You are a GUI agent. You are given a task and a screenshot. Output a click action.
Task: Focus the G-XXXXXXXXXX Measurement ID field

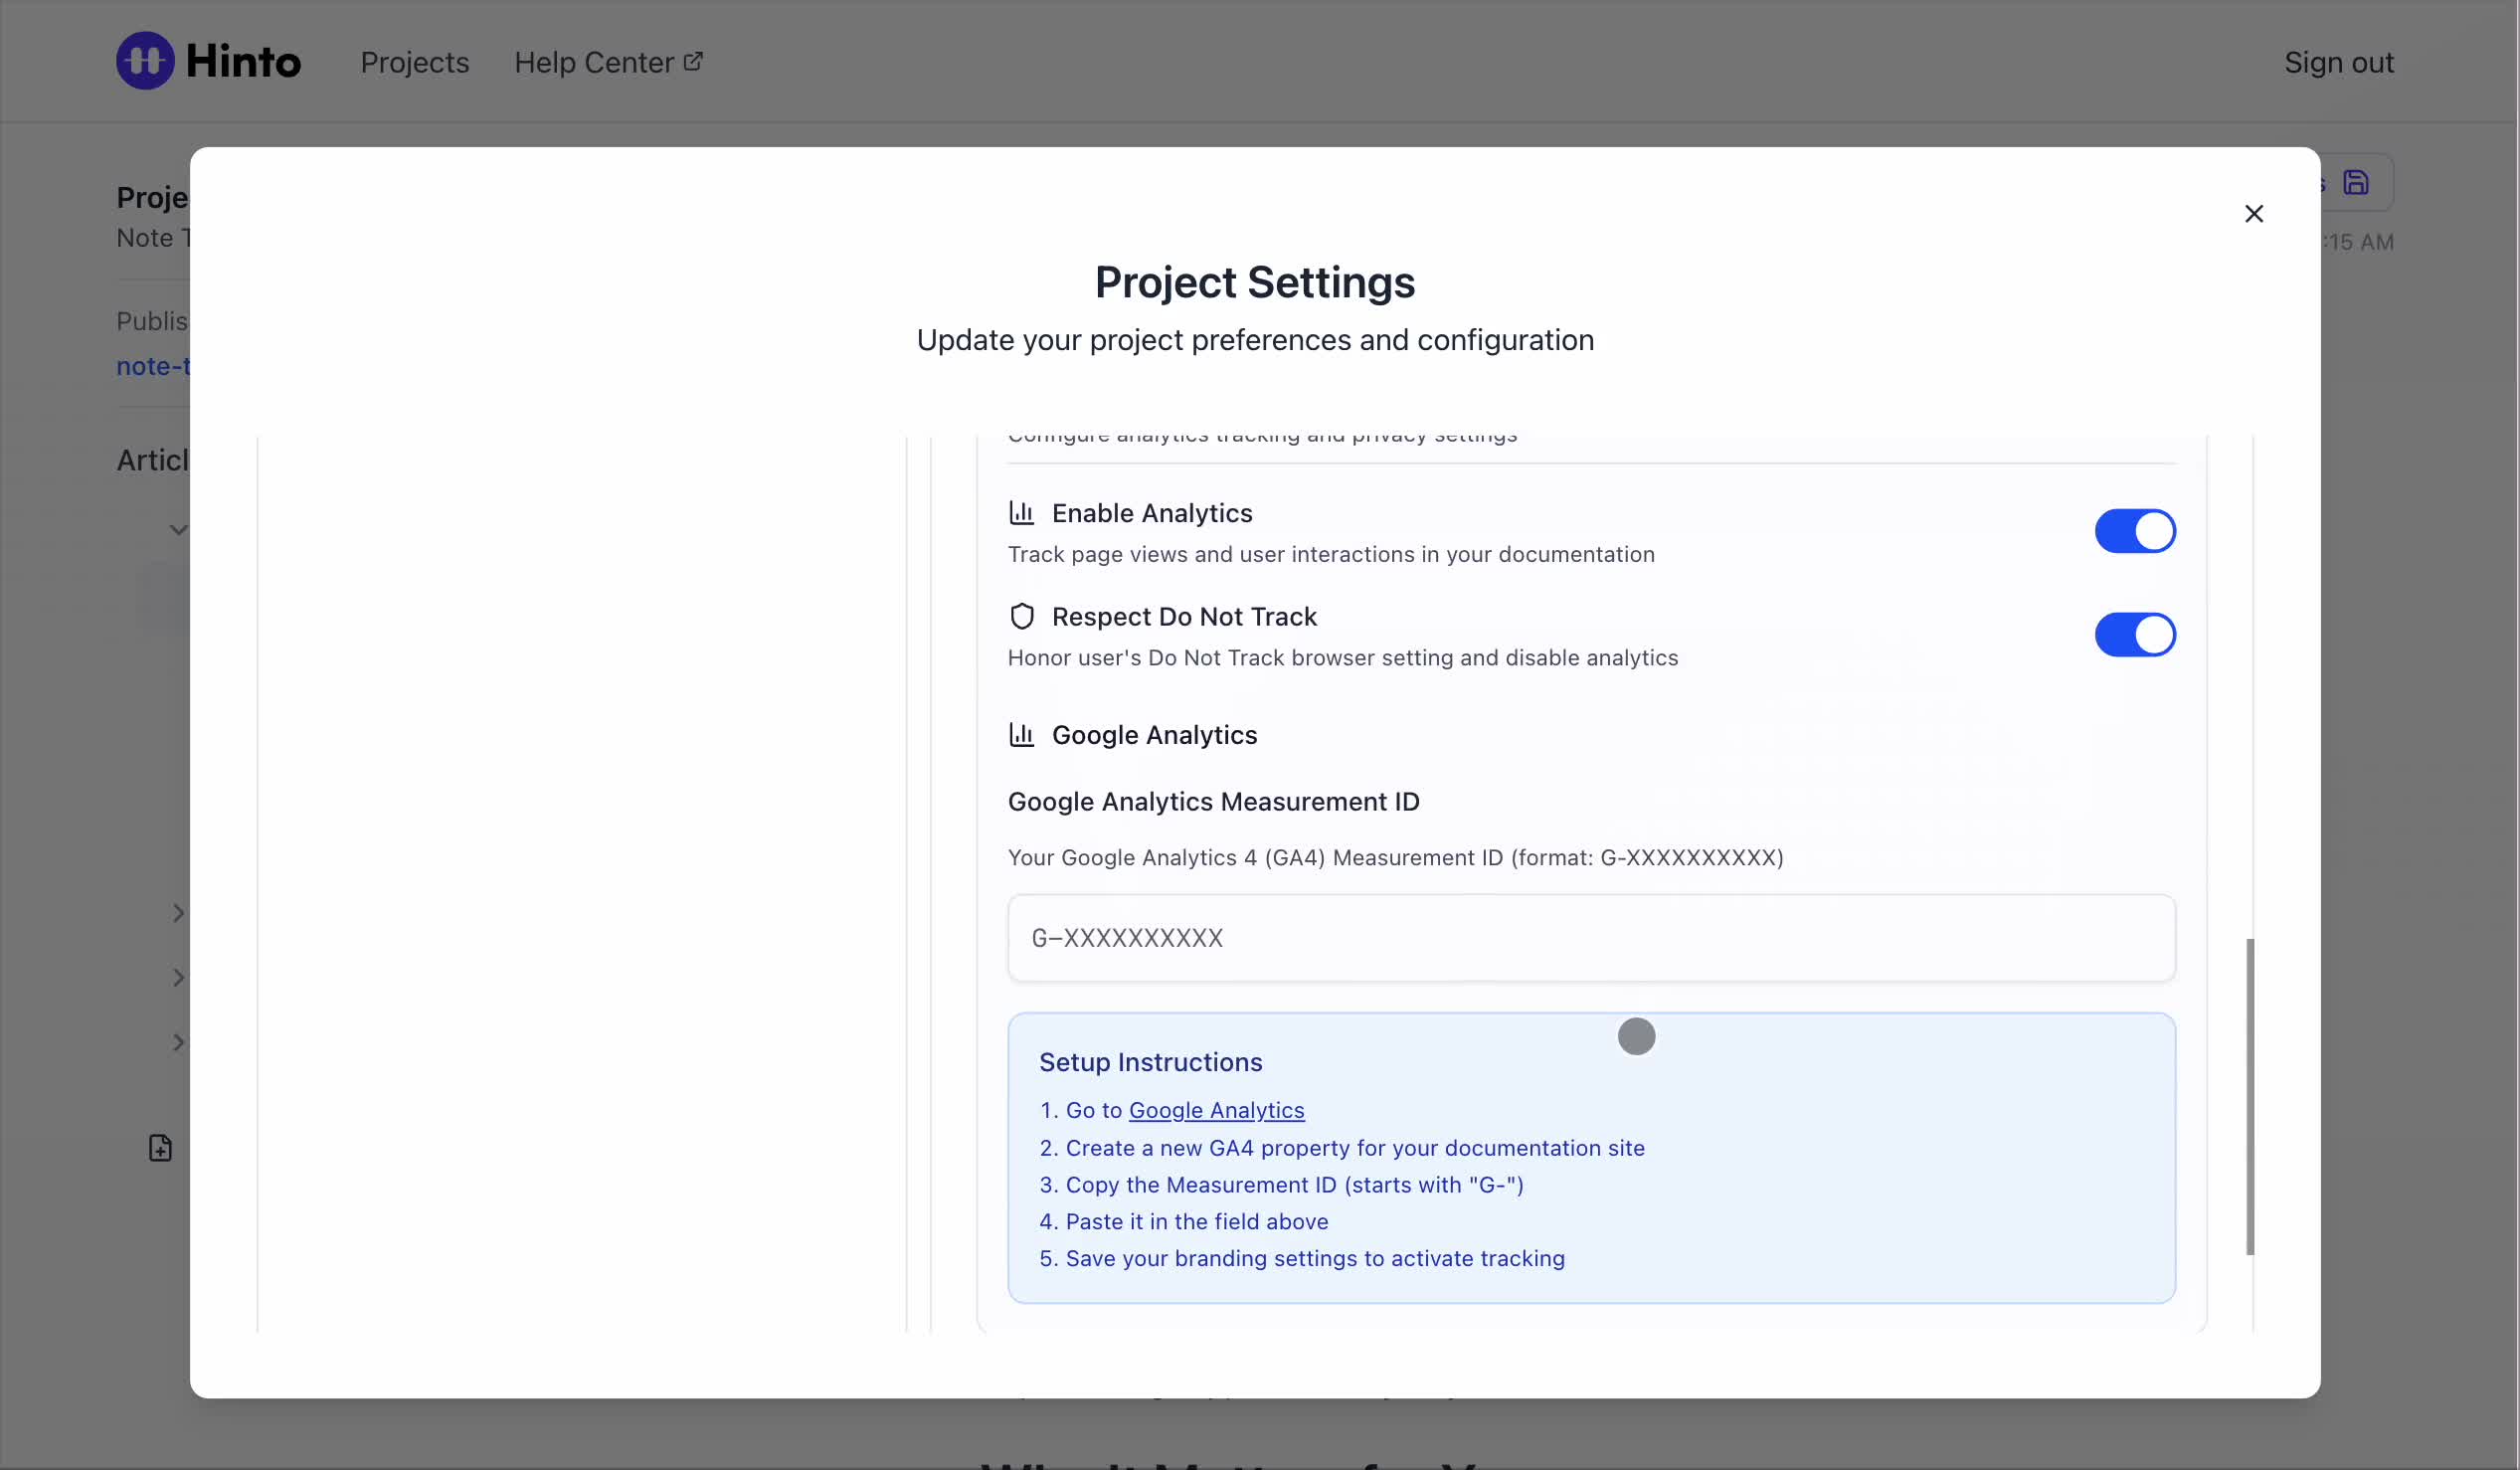pos(1590,938)
